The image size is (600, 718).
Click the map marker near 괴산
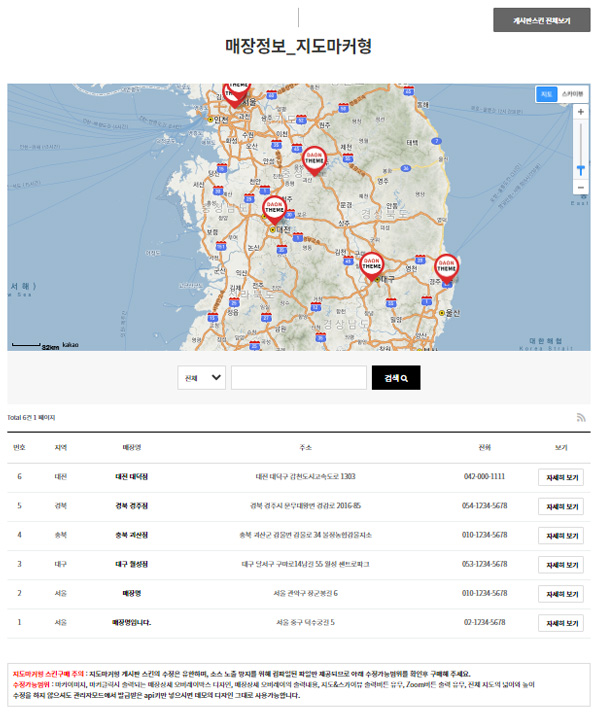(315, 158)
